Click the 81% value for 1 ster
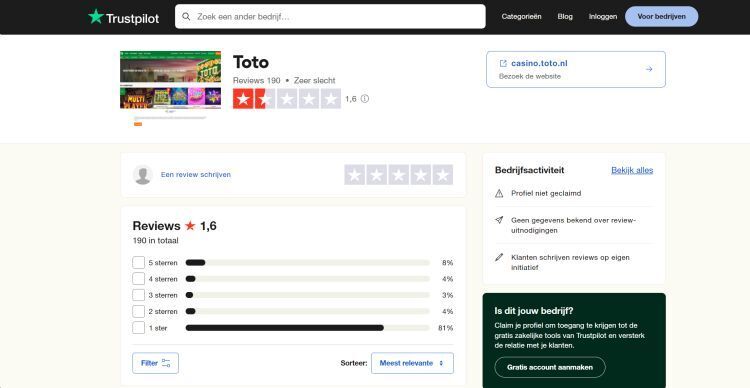 tap(445, 328)
